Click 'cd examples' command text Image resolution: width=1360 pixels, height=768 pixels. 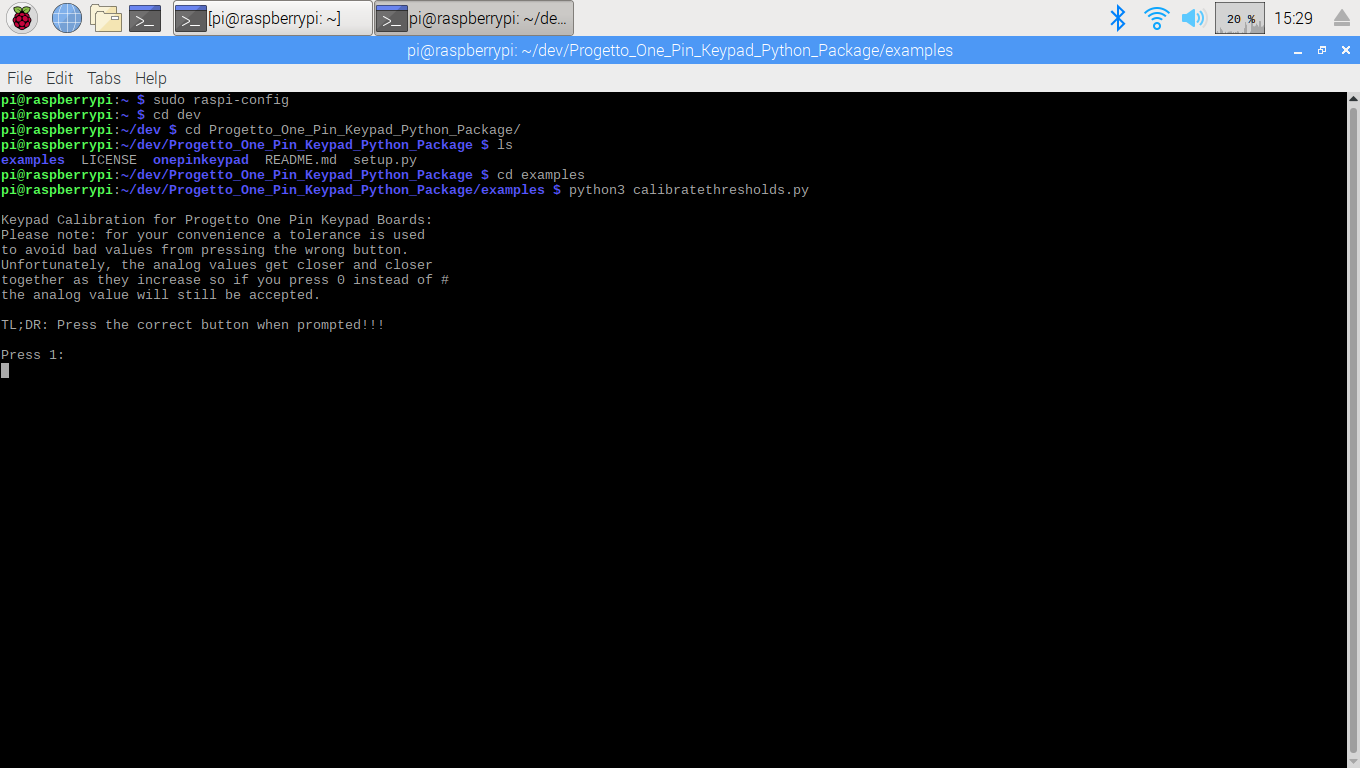541,175
